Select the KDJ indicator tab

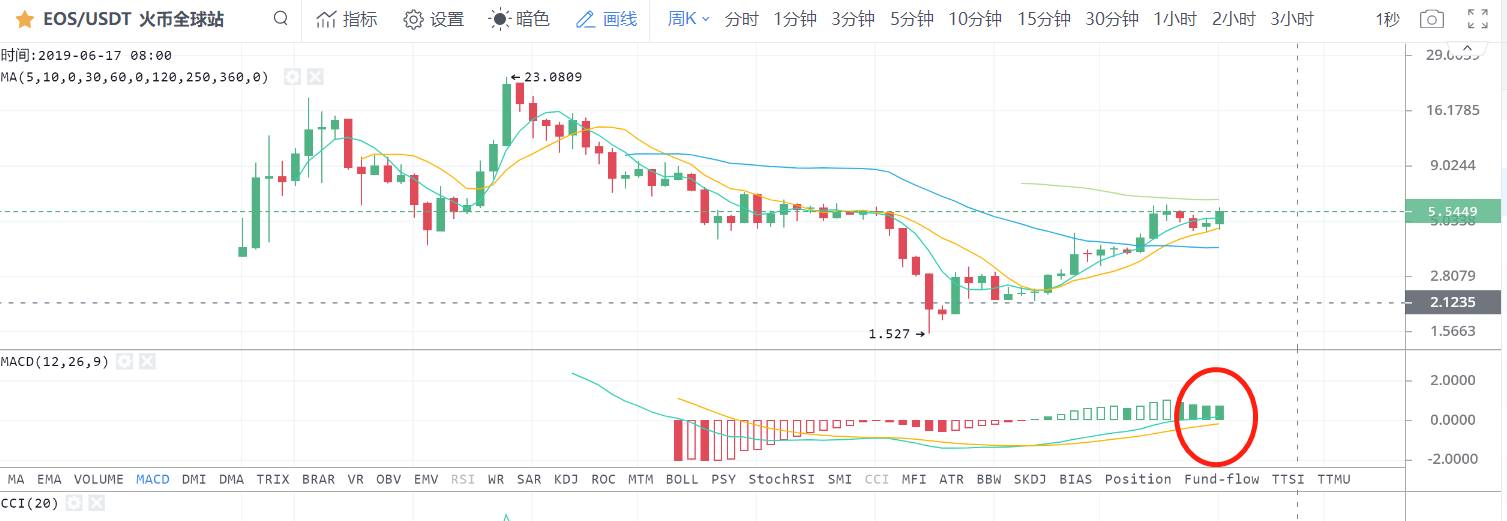pos(566,479)
